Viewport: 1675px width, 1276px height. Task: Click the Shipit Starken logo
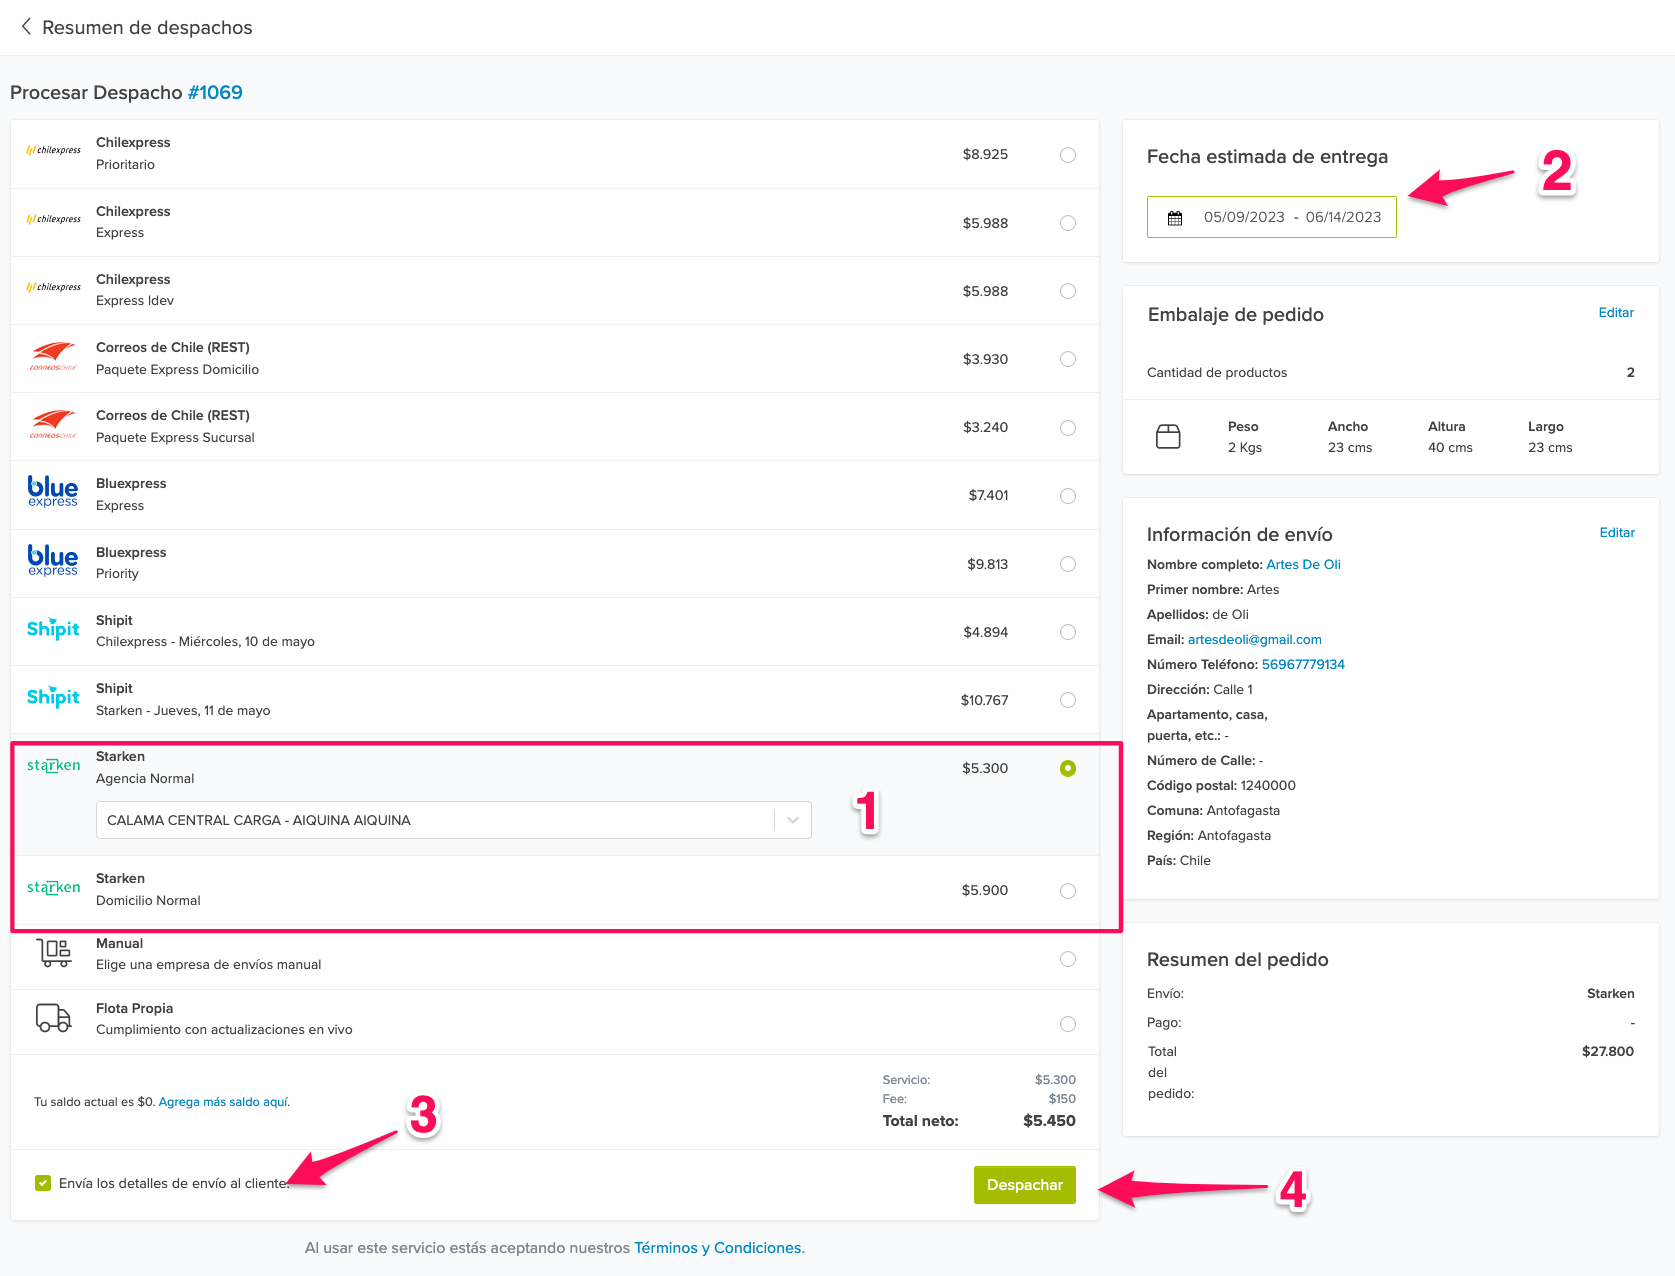pos(53,697)
